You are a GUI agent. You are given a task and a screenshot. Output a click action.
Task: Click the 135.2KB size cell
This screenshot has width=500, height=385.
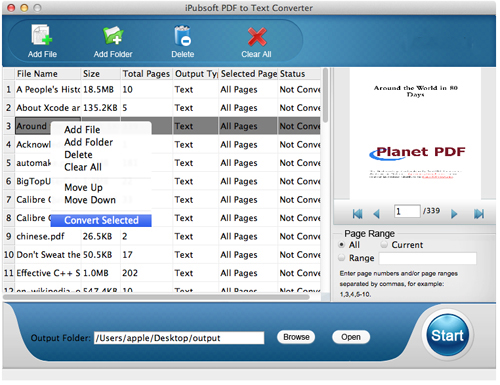(x=100, y=108)
